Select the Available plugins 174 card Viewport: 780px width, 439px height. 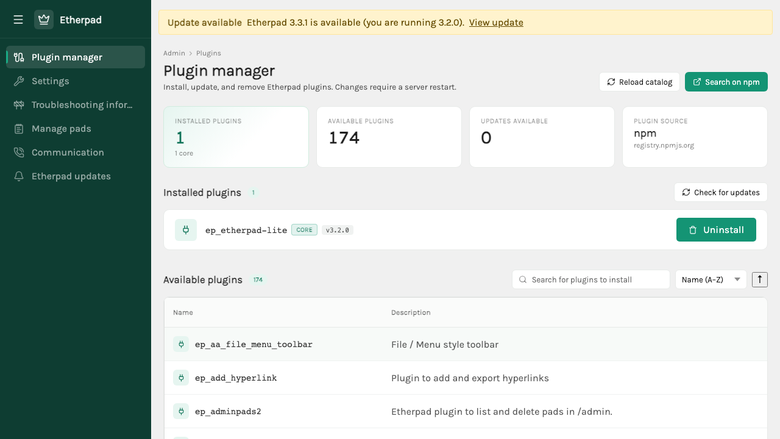tap(389, 137)
